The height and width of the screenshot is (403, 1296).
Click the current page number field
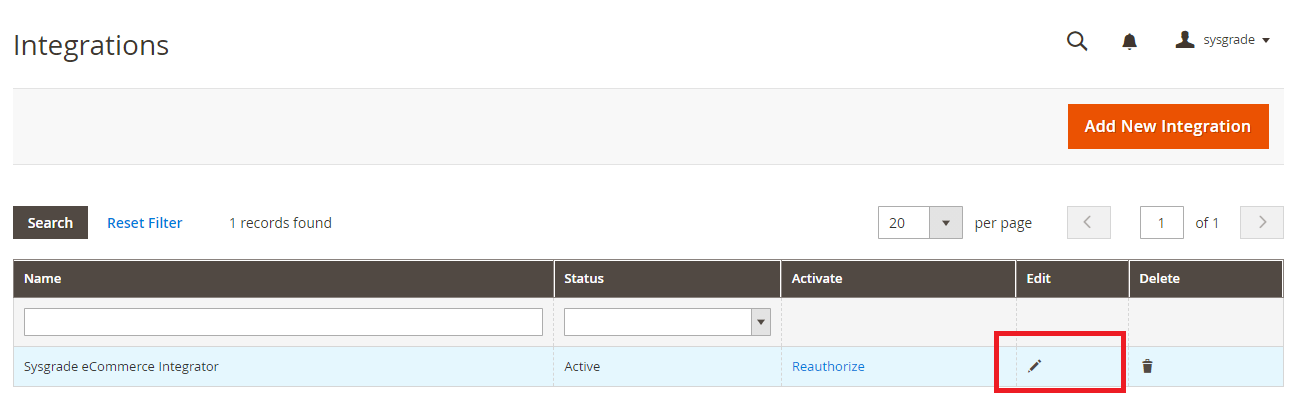pyautogui.click(x=1162, y=223)
